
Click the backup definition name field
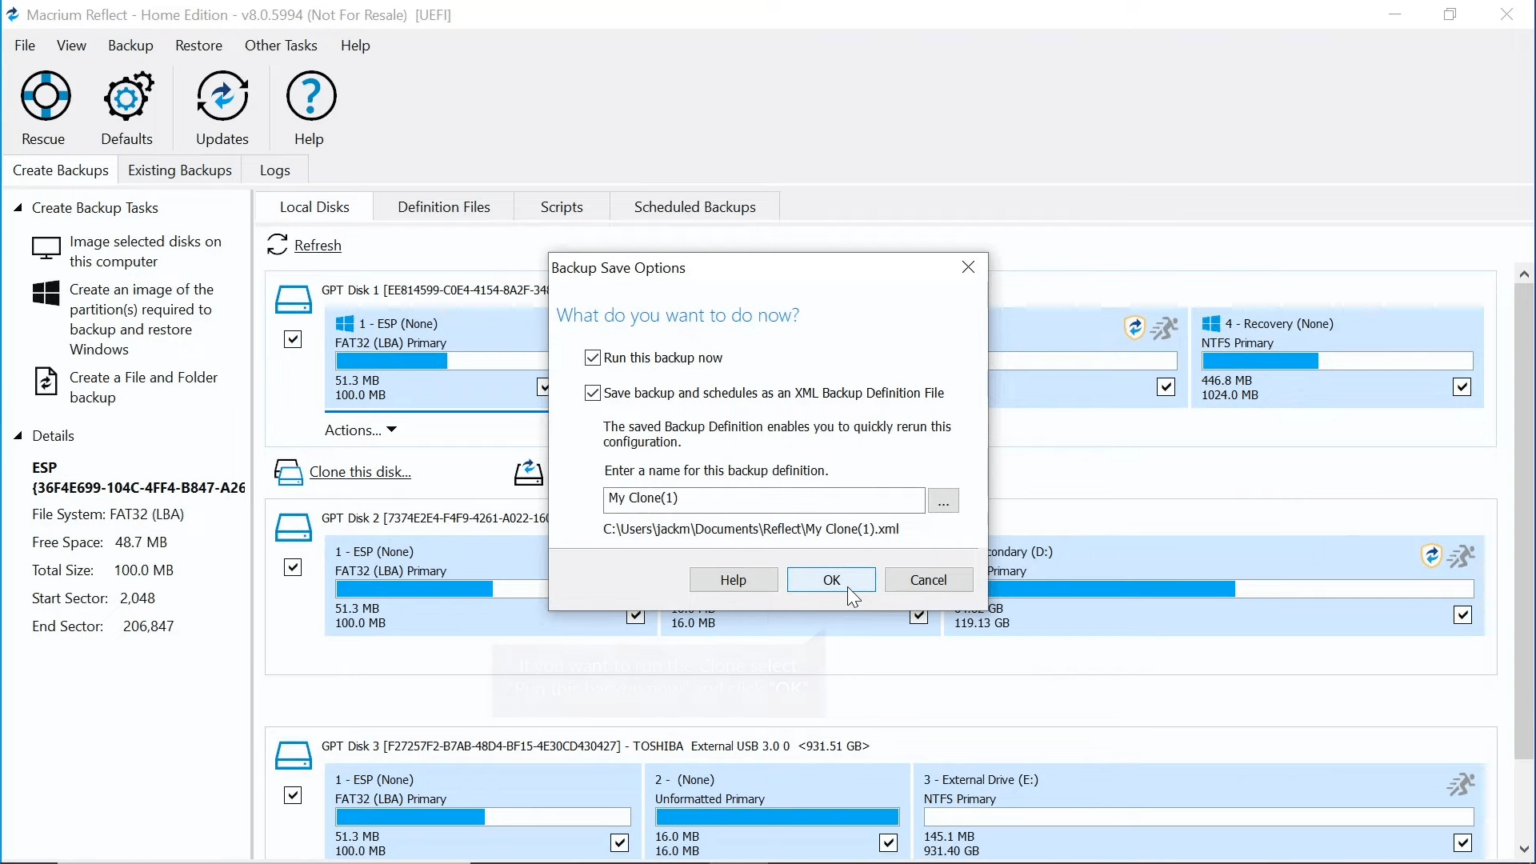tap(763, 499)
